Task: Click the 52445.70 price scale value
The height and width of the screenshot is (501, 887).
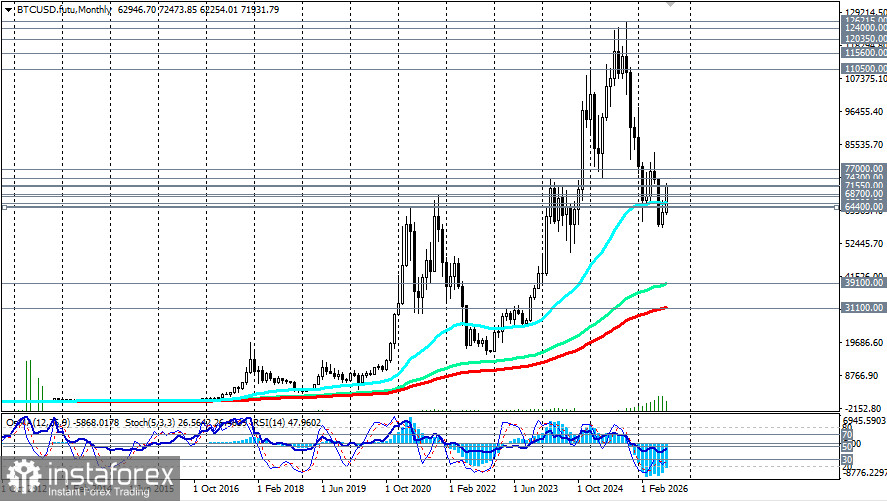Action: tap(864, 244)
